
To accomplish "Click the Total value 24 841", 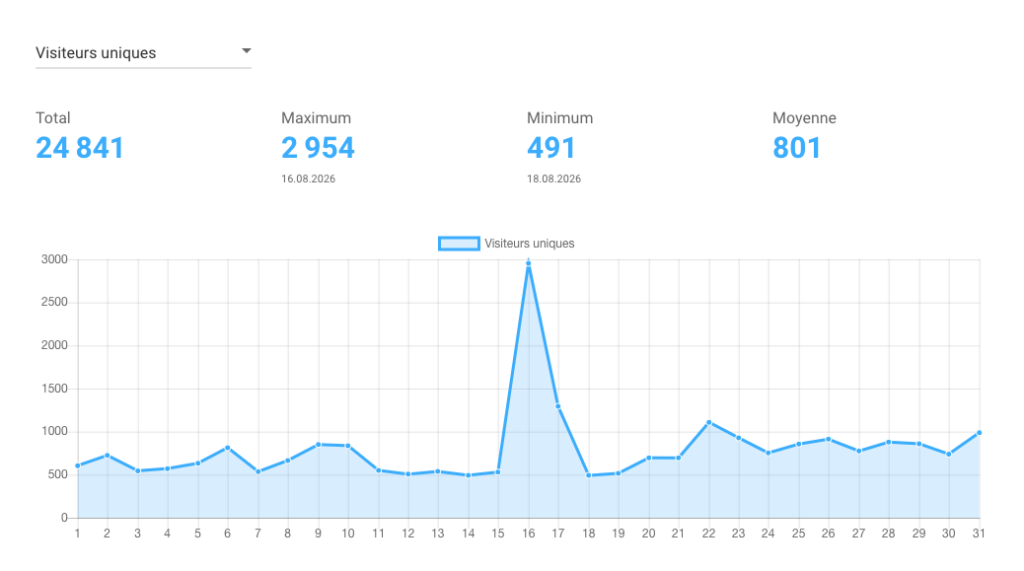I will (x=80, y=148).
